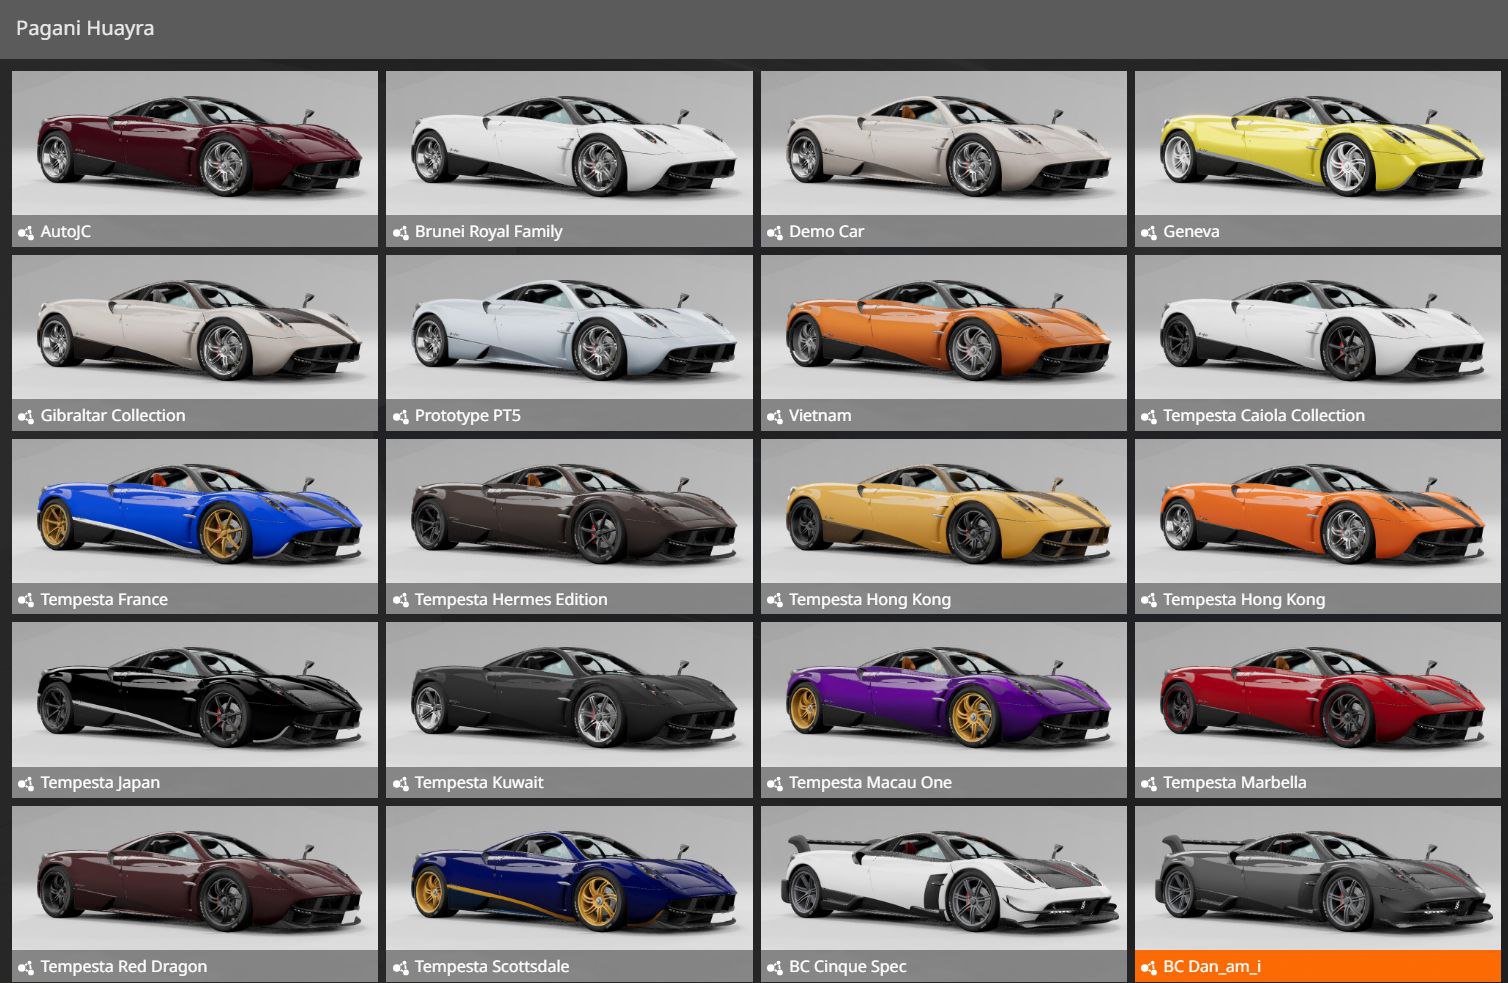1508x983 pixels.
Task: Click the 'Tempesta Hermes Edition' label
Action: click(x=511, y=600)
